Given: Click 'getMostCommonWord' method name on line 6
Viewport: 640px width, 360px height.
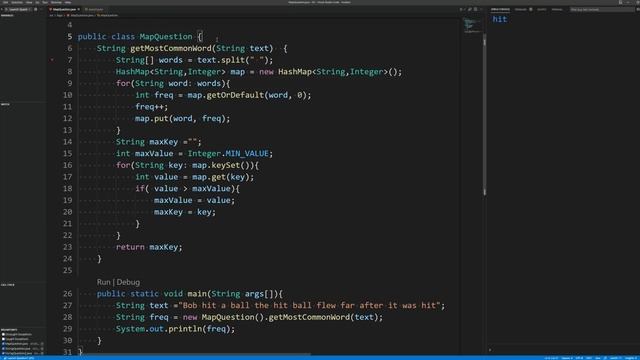Looking at the screenshot, I should 171,48.
